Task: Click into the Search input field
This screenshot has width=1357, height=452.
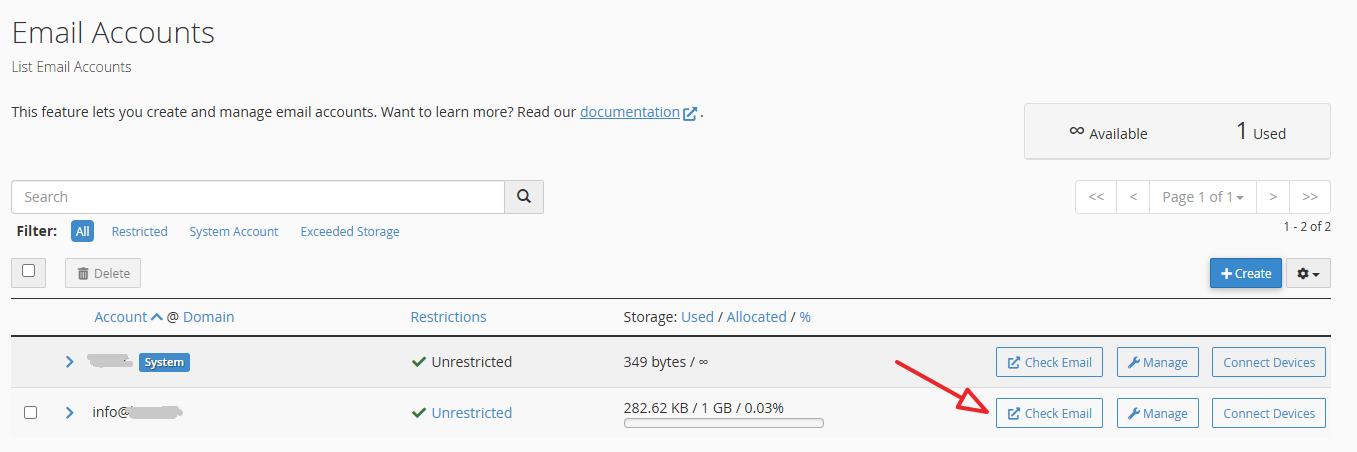Action: coord(258,197)
